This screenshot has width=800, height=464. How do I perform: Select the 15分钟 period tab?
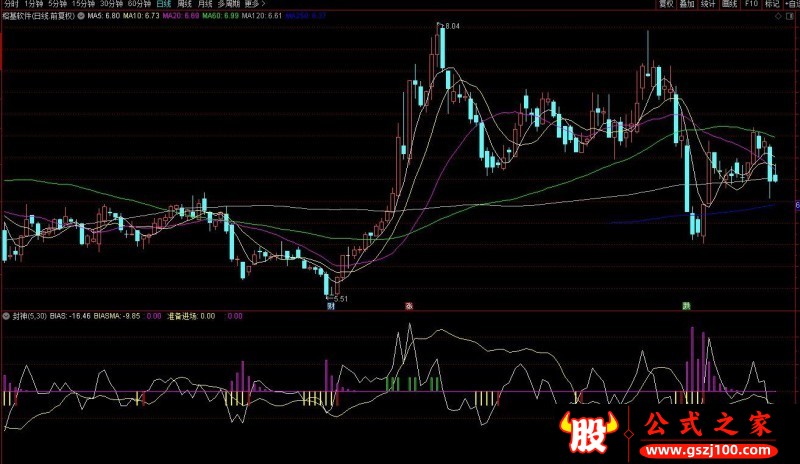pyautogui.click(x=83, y=4)
